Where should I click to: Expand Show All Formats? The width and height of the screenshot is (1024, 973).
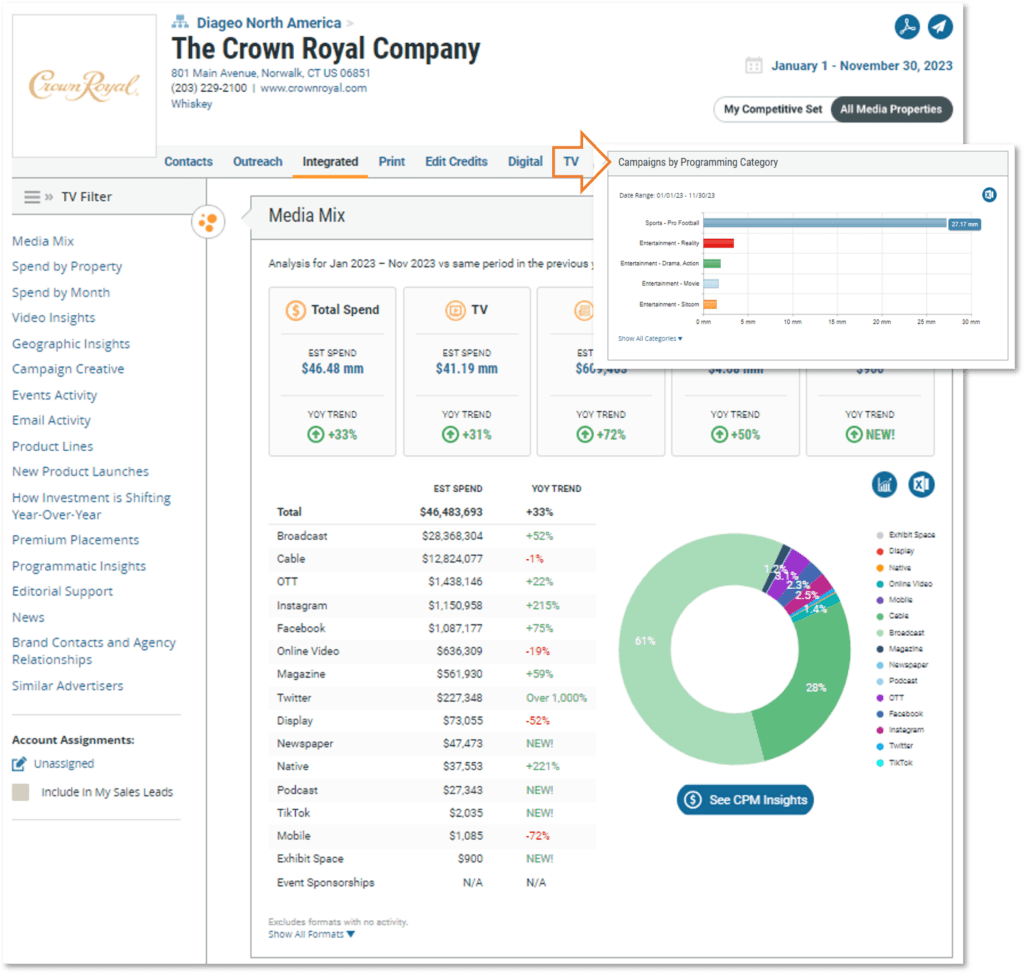312,934
